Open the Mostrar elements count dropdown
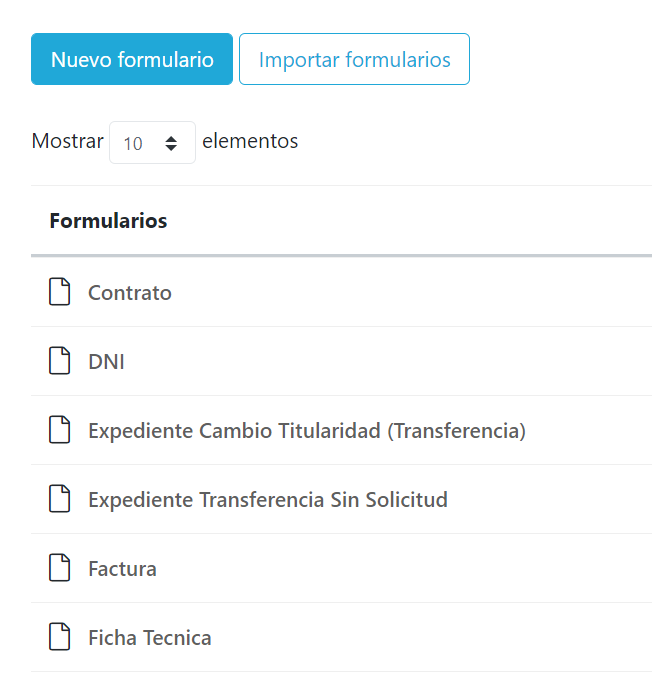The width and height of the screenshot is (652, 677). (x=152, y=143)
